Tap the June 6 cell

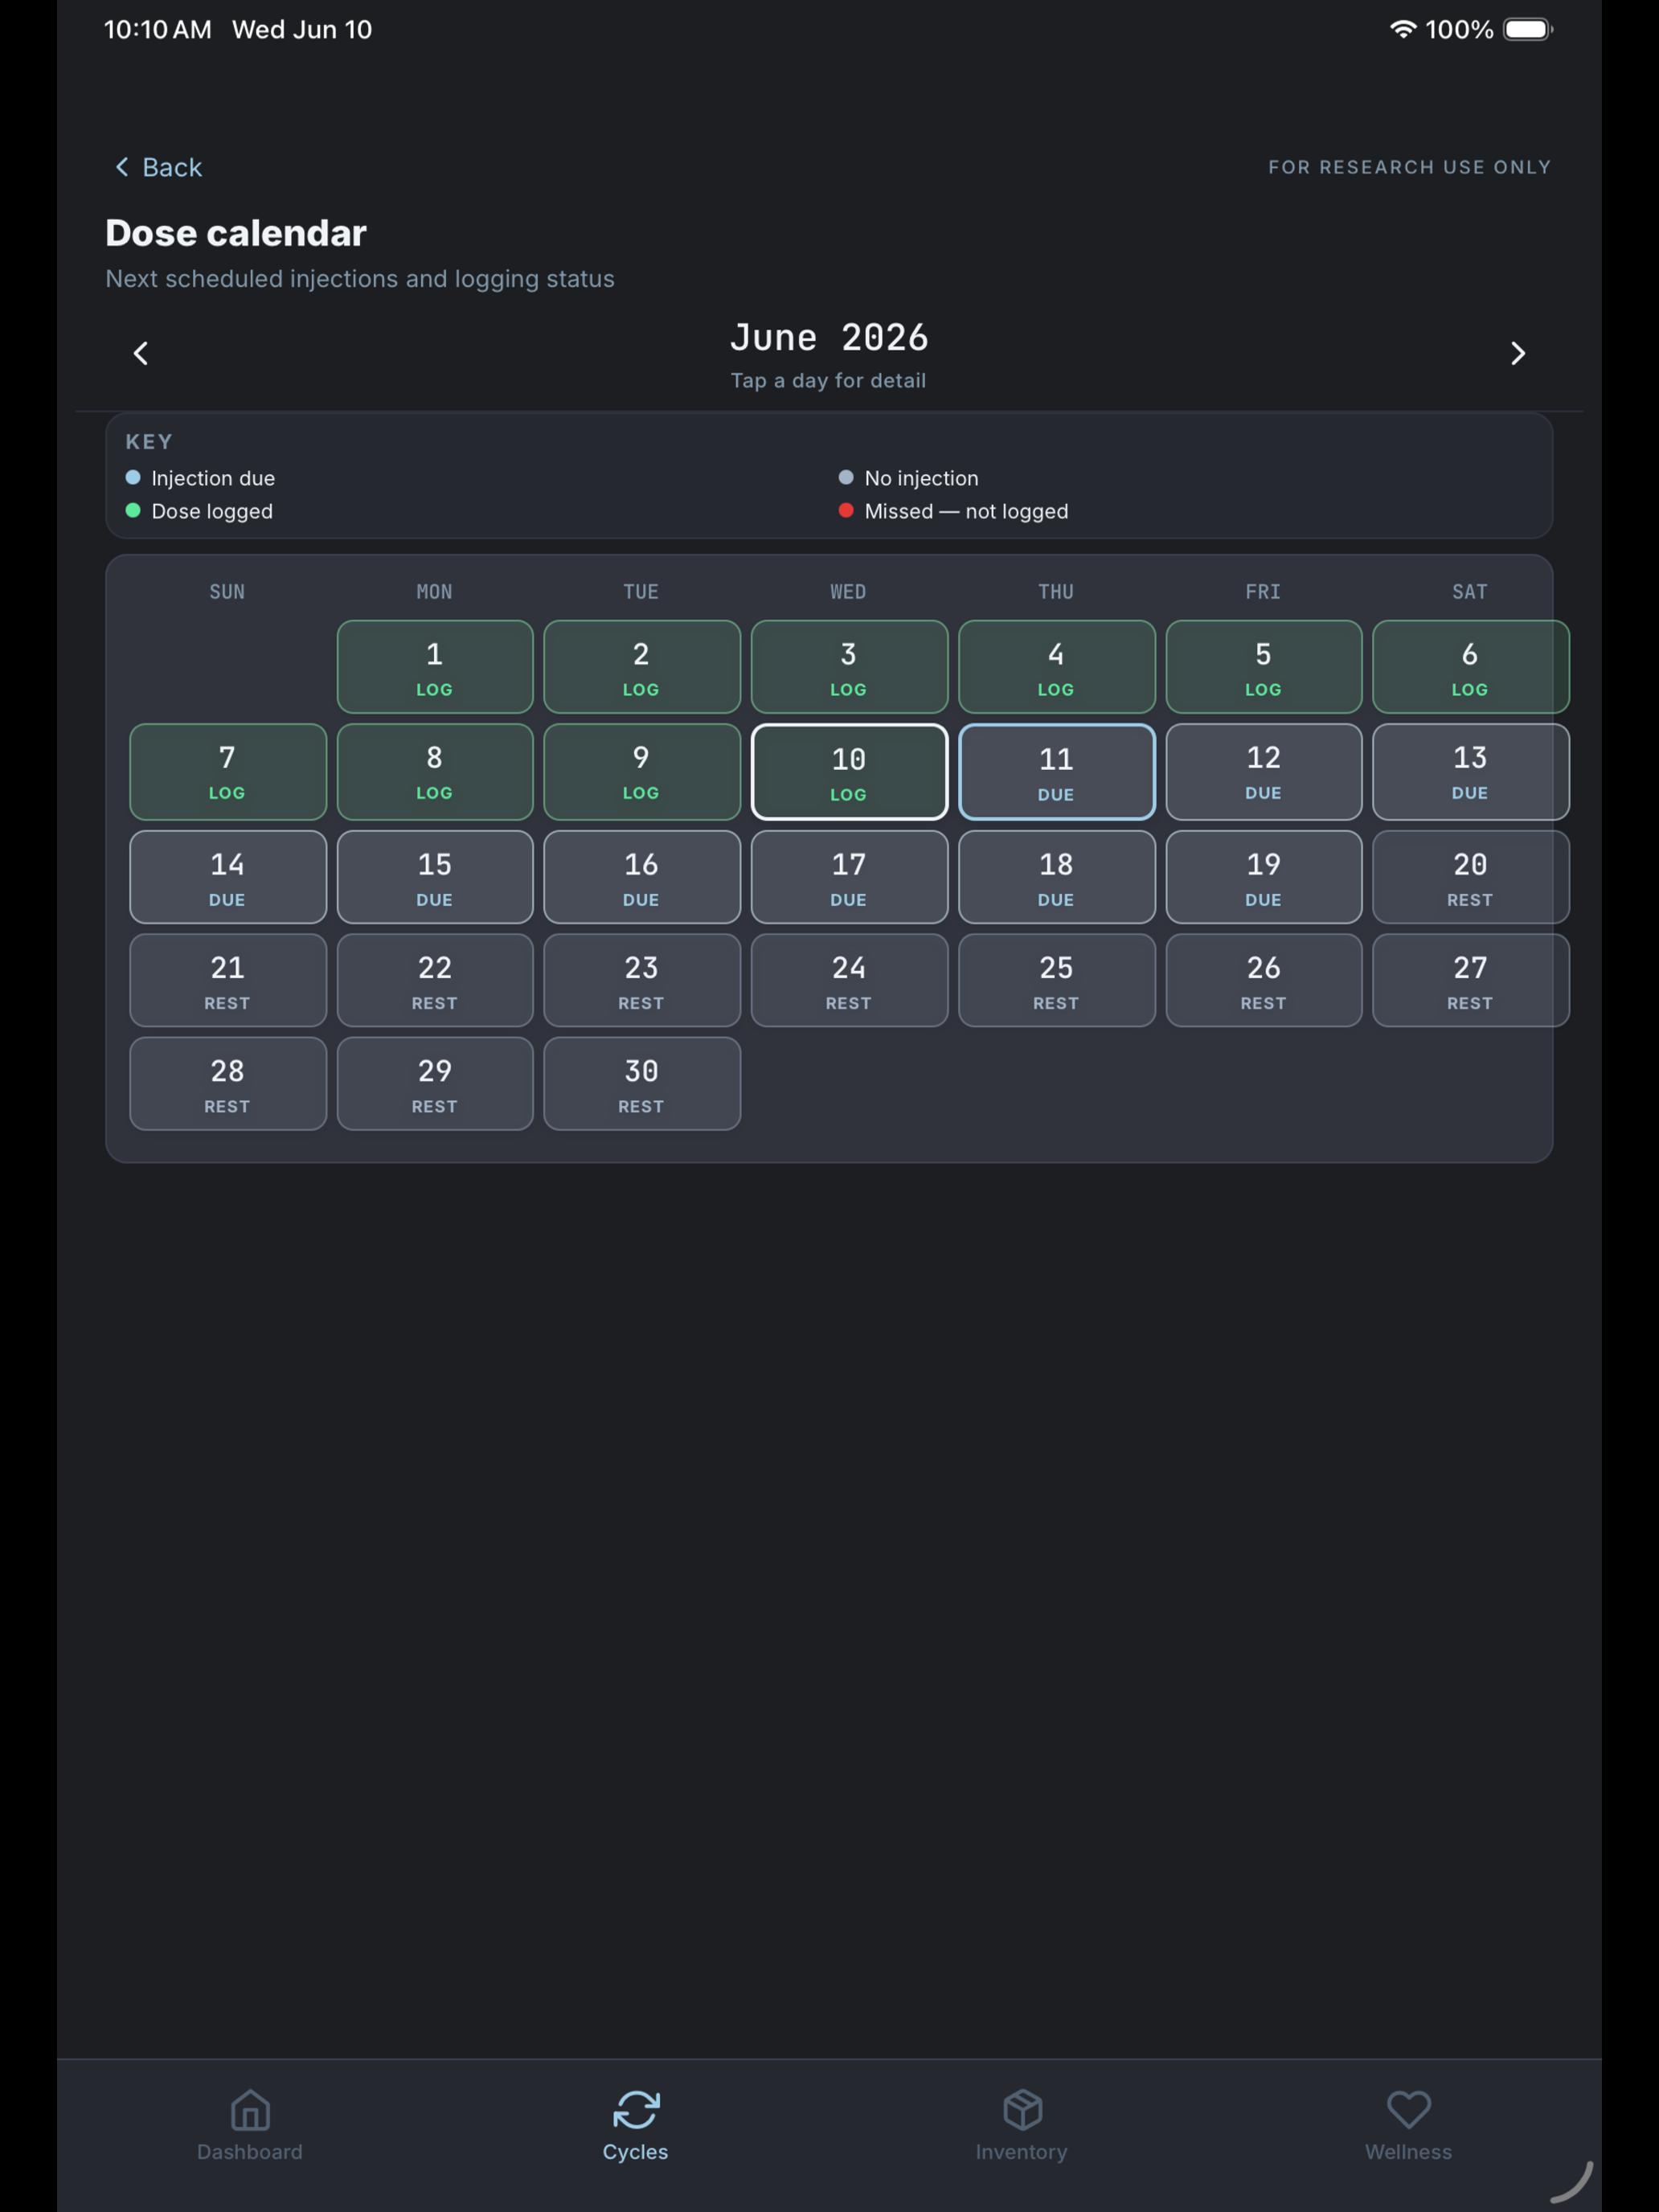(x=1470, y=667)
